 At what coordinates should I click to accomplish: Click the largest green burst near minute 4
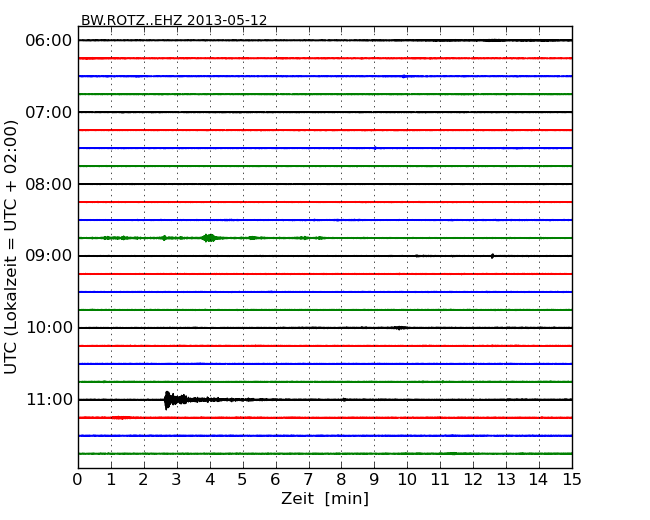(209, 238)
